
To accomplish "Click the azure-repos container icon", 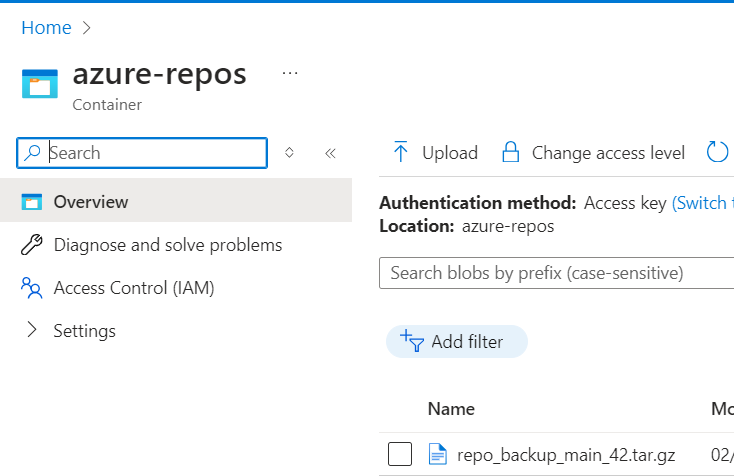I will tap(40, 83).
